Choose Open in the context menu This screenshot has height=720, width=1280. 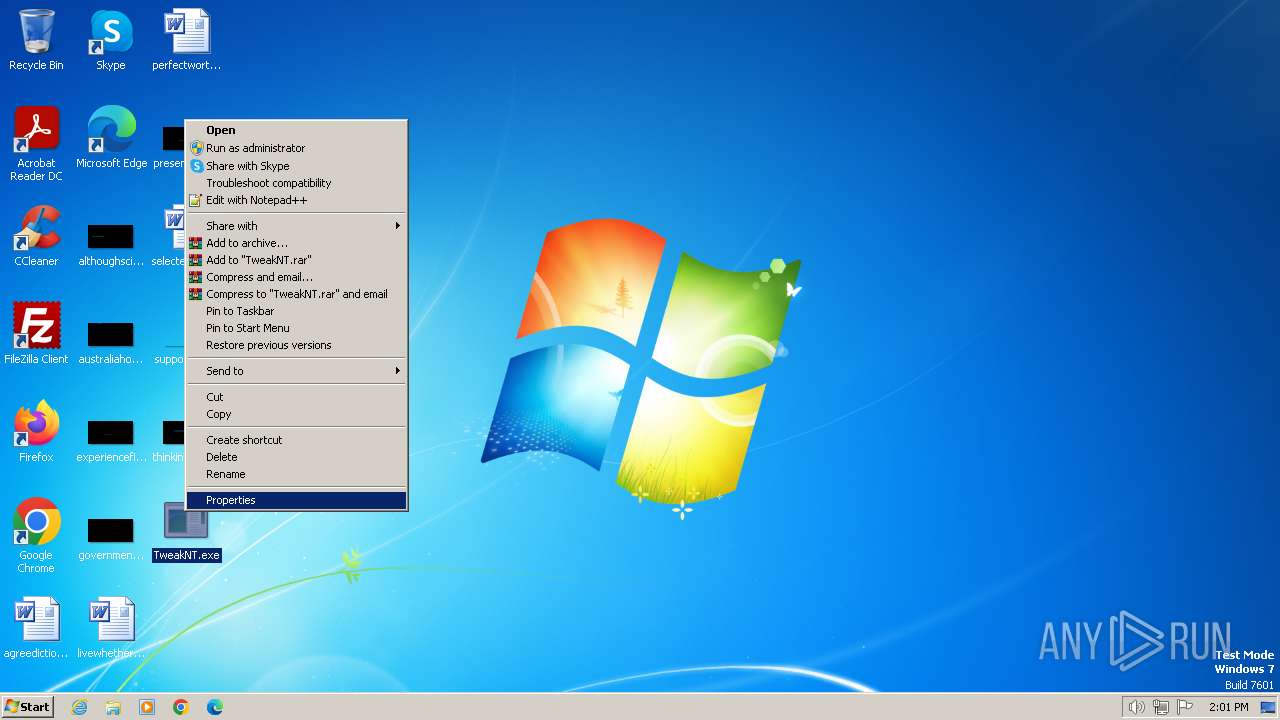pos(297,130)
